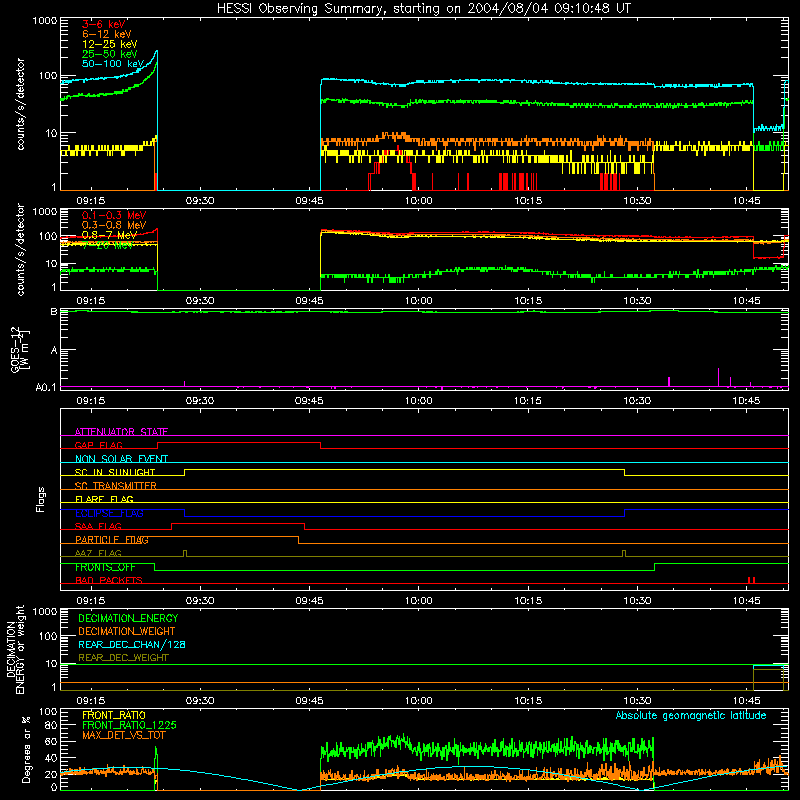Select the yellow FRONT_RATIO legend label
800x800 pixels.
(114, 715)
